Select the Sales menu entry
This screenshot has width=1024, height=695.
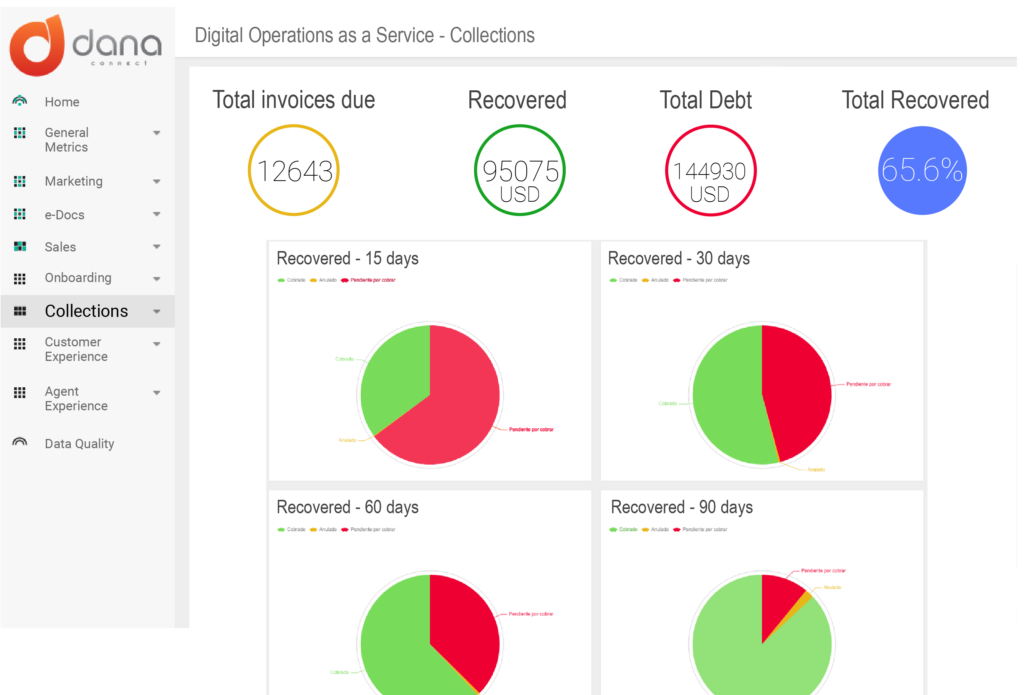pos(60,247)
